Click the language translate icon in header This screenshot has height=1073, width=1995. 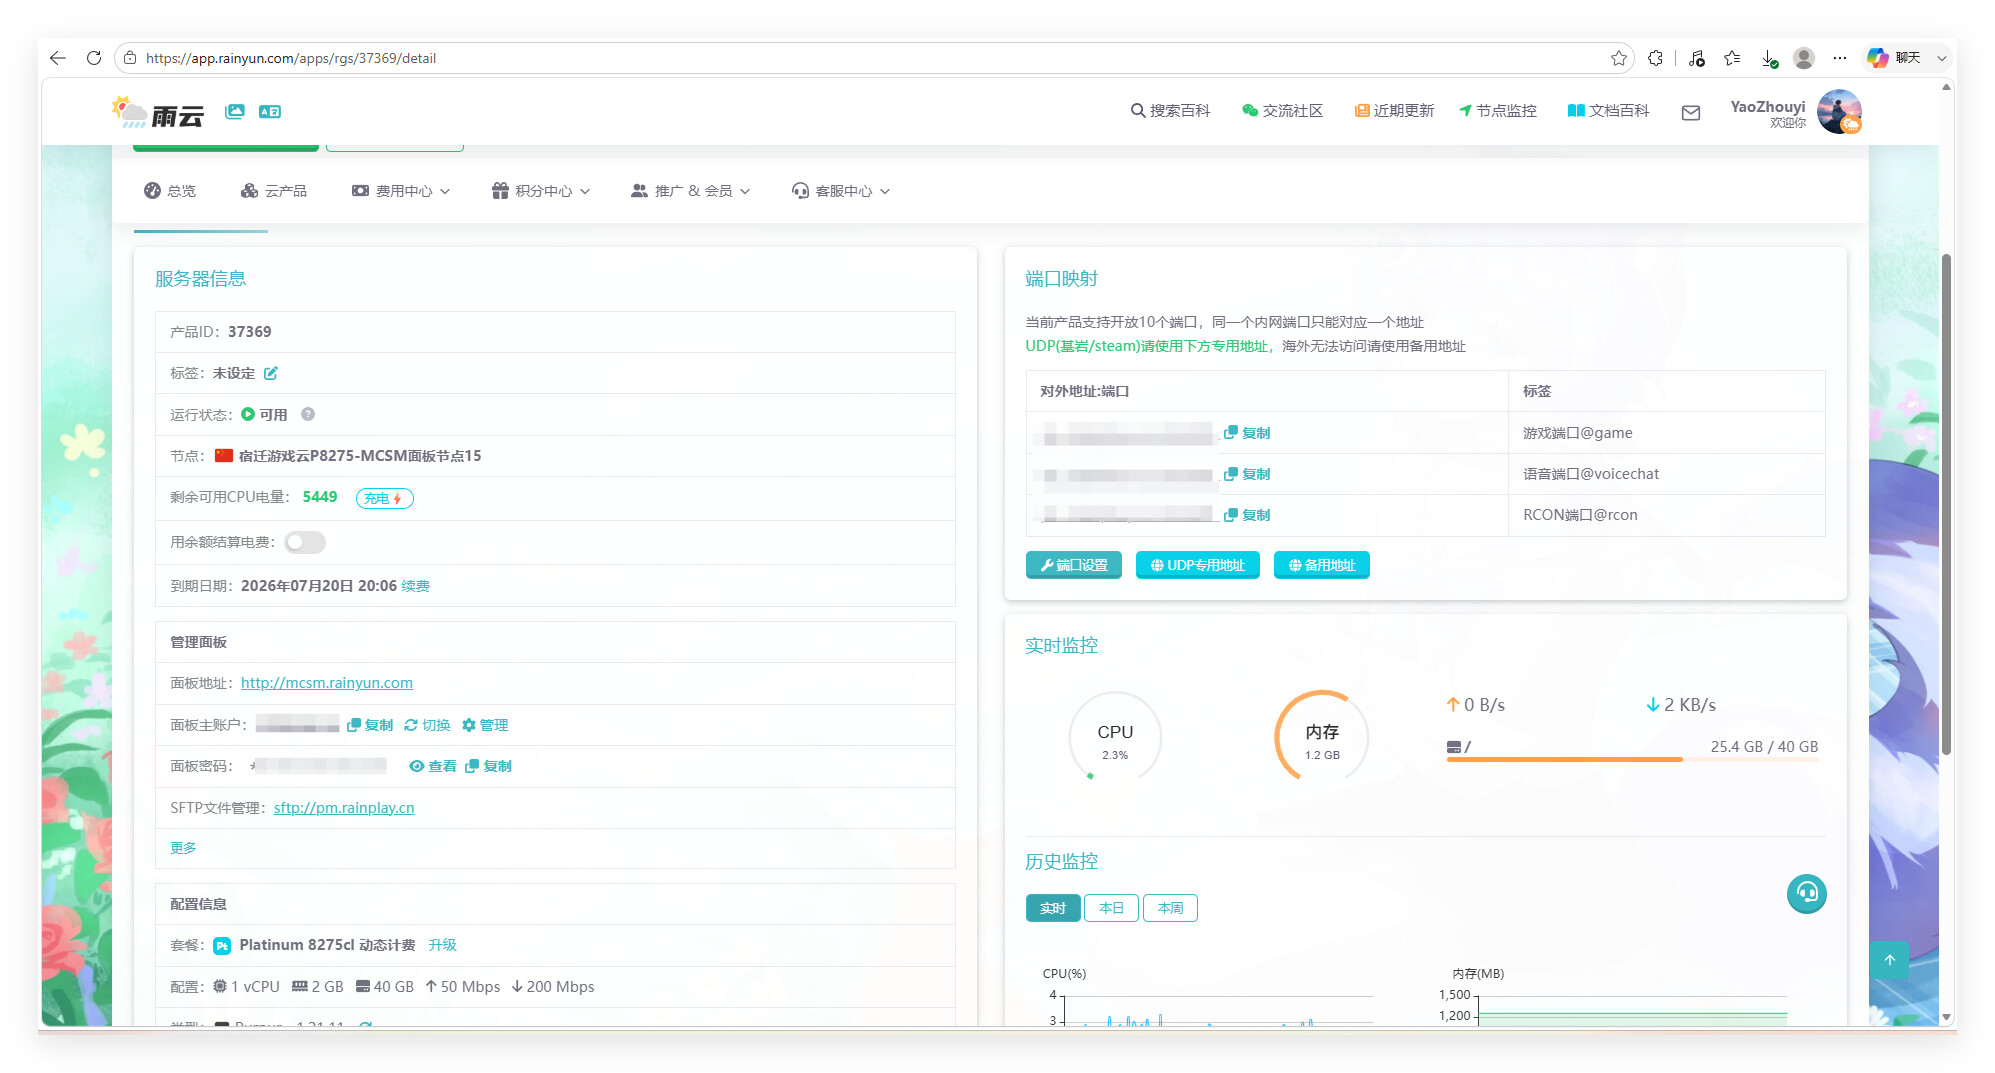tap(270, 111)
